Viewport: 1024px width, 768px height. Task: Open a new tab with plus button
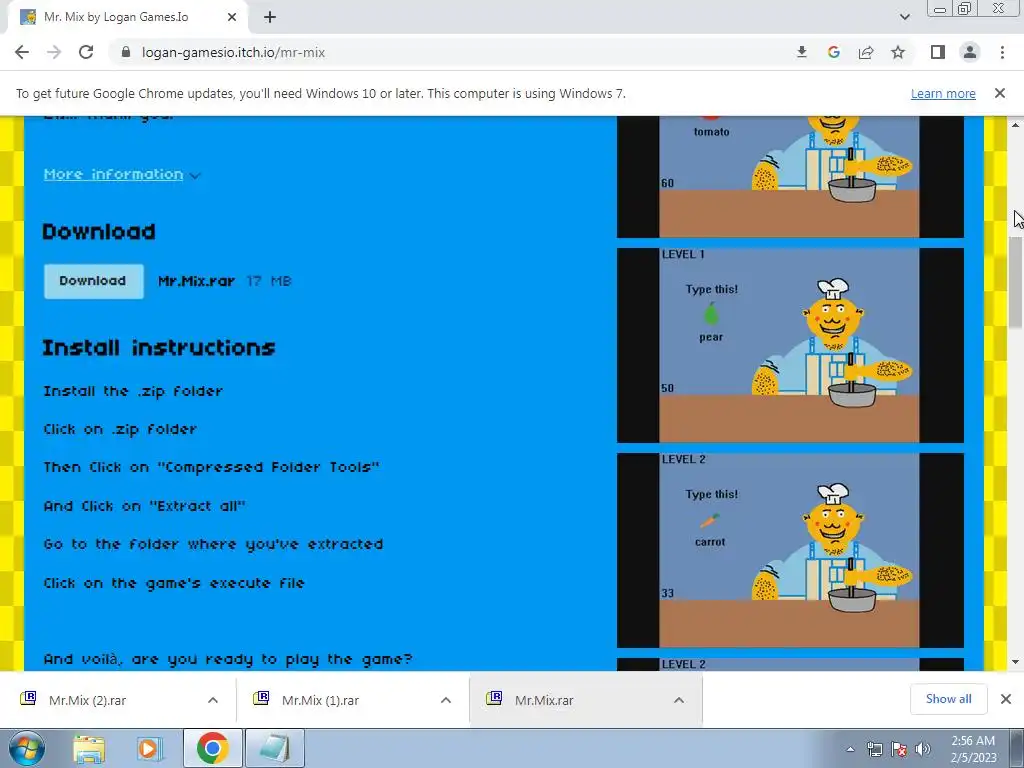[270, 17]
